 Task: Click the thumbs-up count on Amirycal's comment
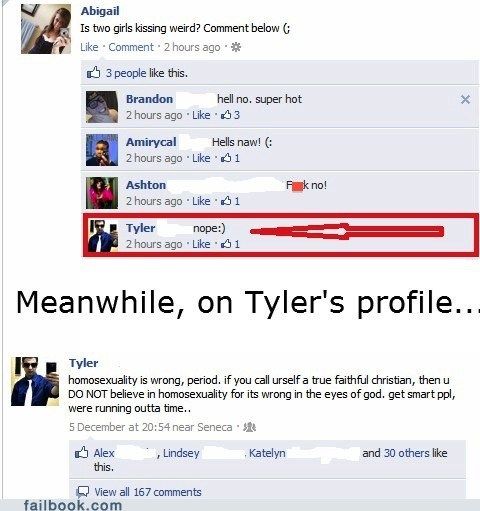pos(230,158)
